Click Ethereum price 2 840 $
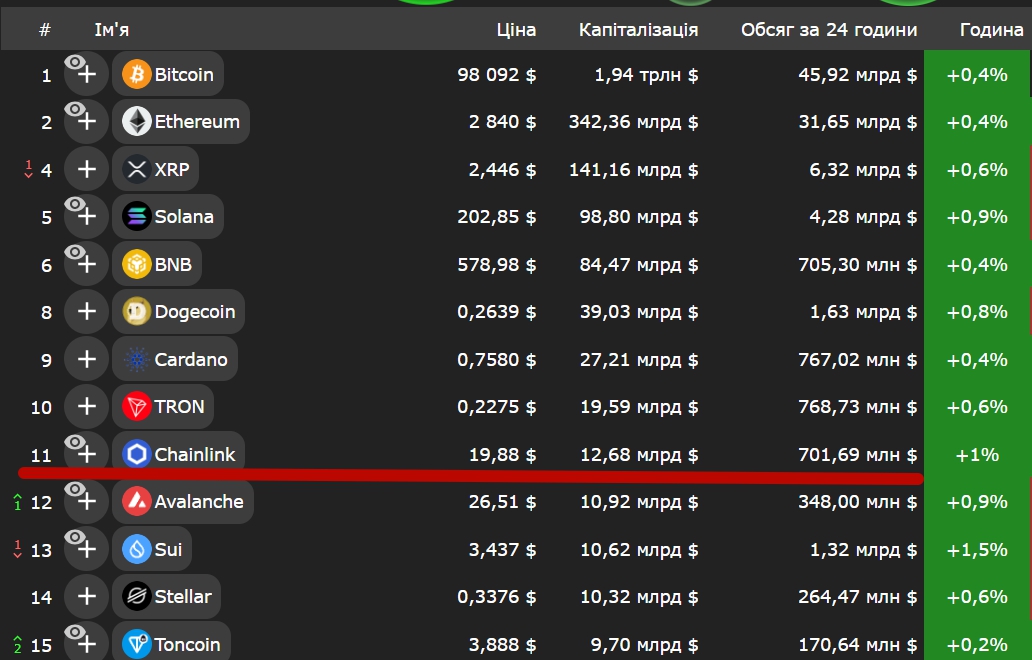 coord(502,122)
